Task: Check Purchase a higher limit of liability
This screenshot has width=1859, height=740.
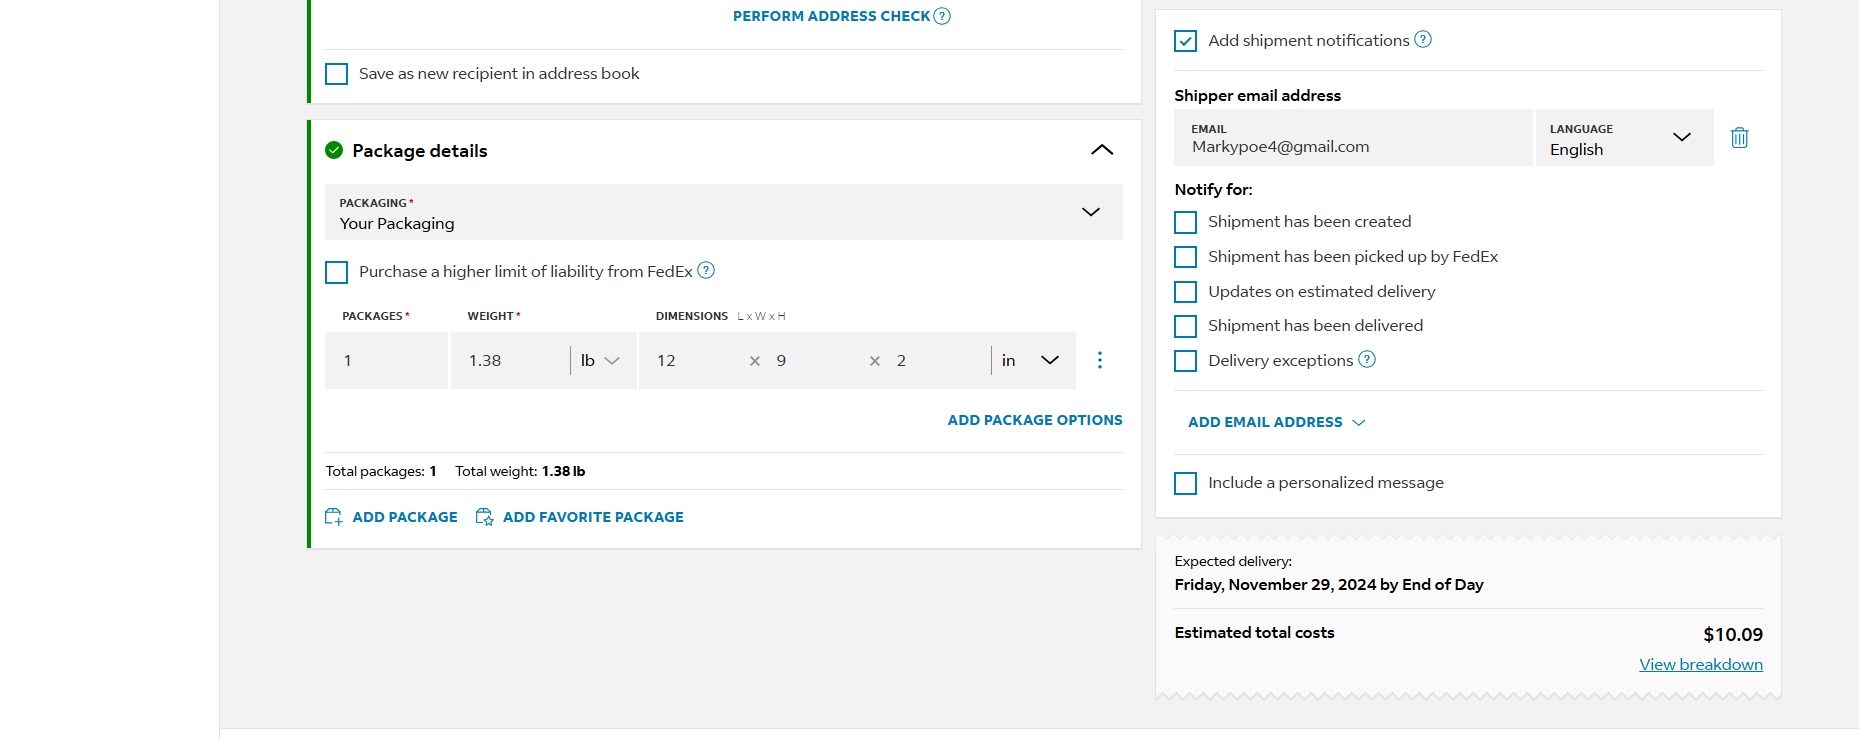Action: click(337, 272)
